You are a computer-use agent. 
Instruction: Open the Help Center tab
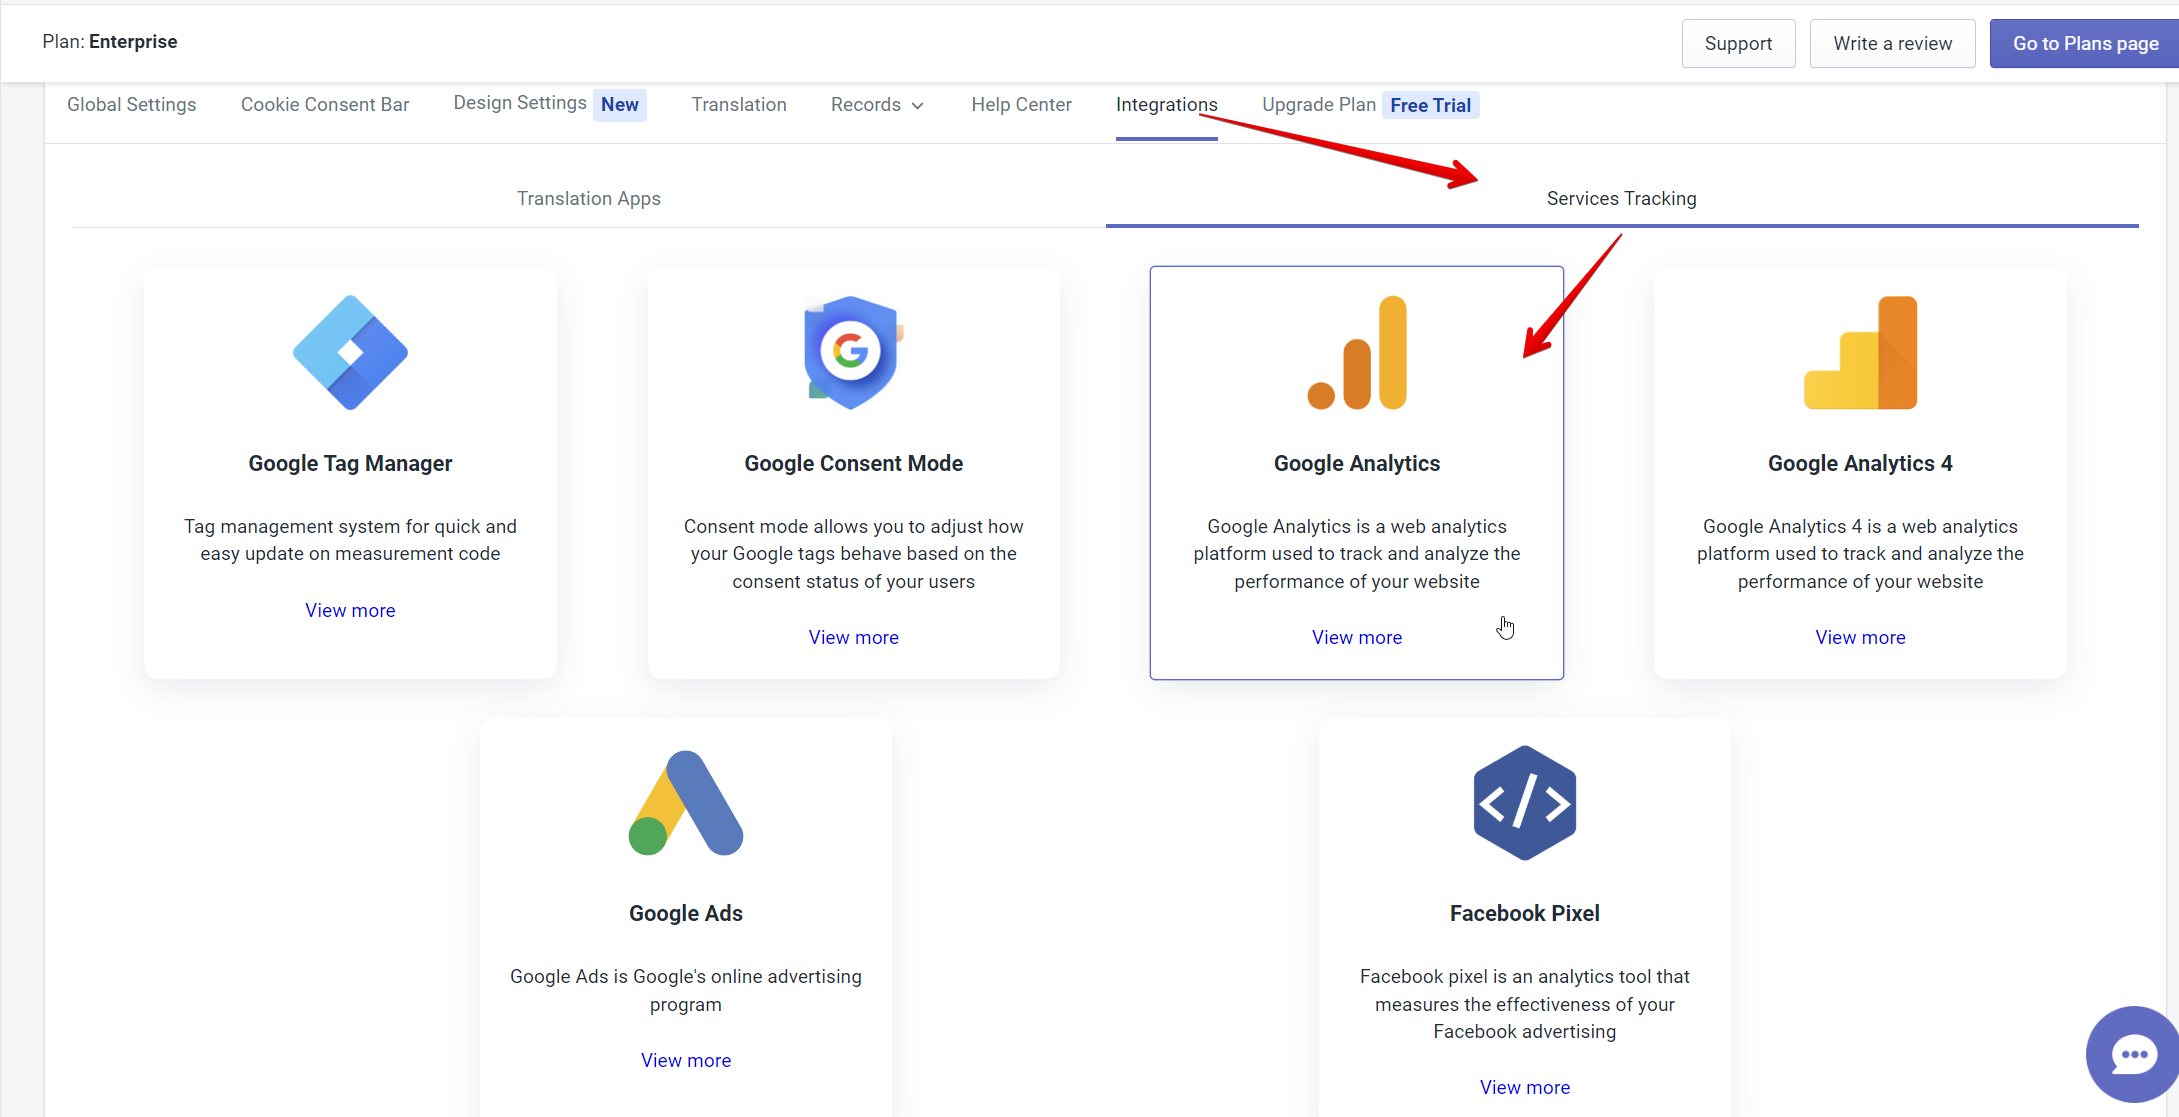click(1021, 105)
